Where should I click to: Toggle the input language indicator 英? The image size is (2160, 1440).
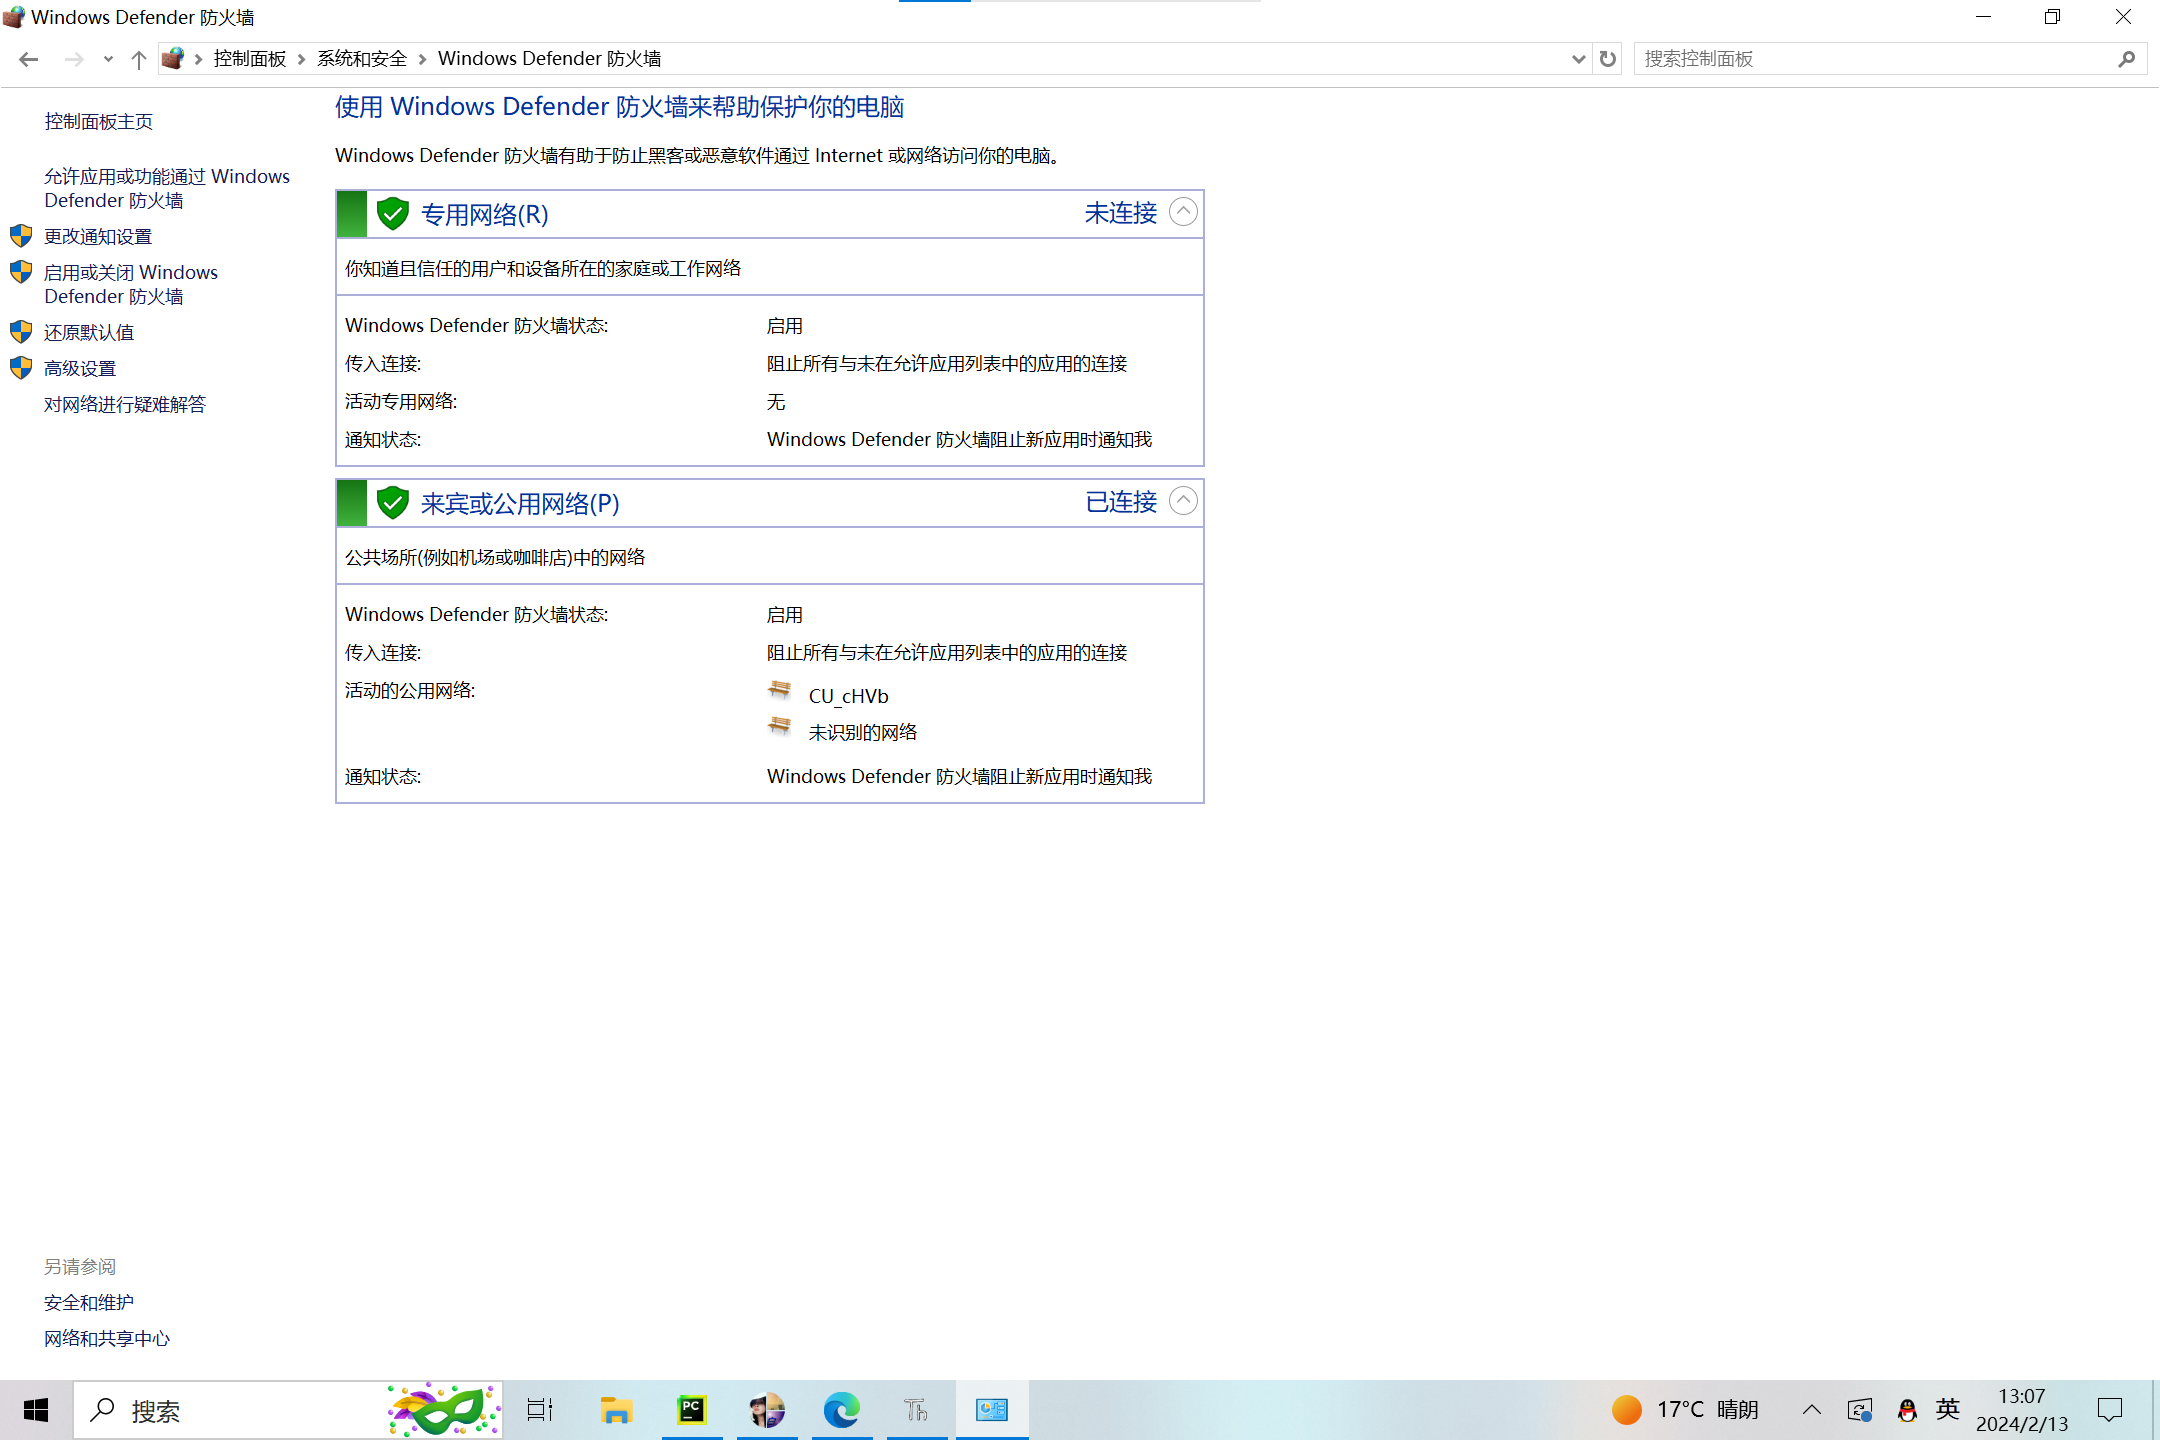click(x=1947, y=1410)
